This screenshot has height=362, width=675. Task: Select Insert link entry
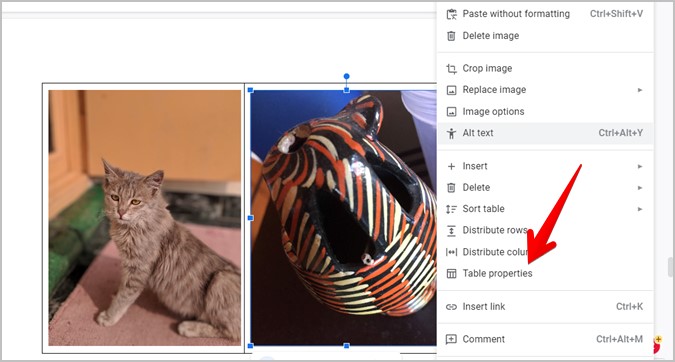545,306
